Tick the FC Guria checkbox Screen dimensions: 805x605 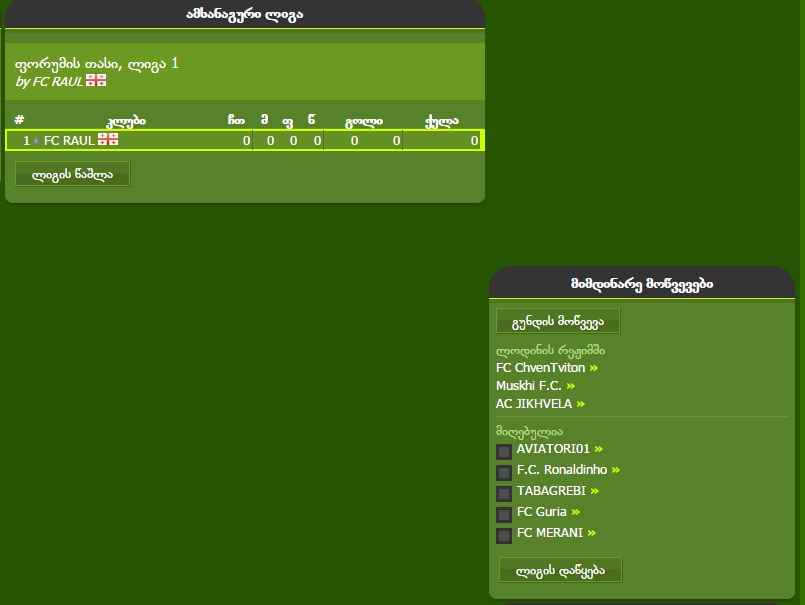click(x=504, y=515)
